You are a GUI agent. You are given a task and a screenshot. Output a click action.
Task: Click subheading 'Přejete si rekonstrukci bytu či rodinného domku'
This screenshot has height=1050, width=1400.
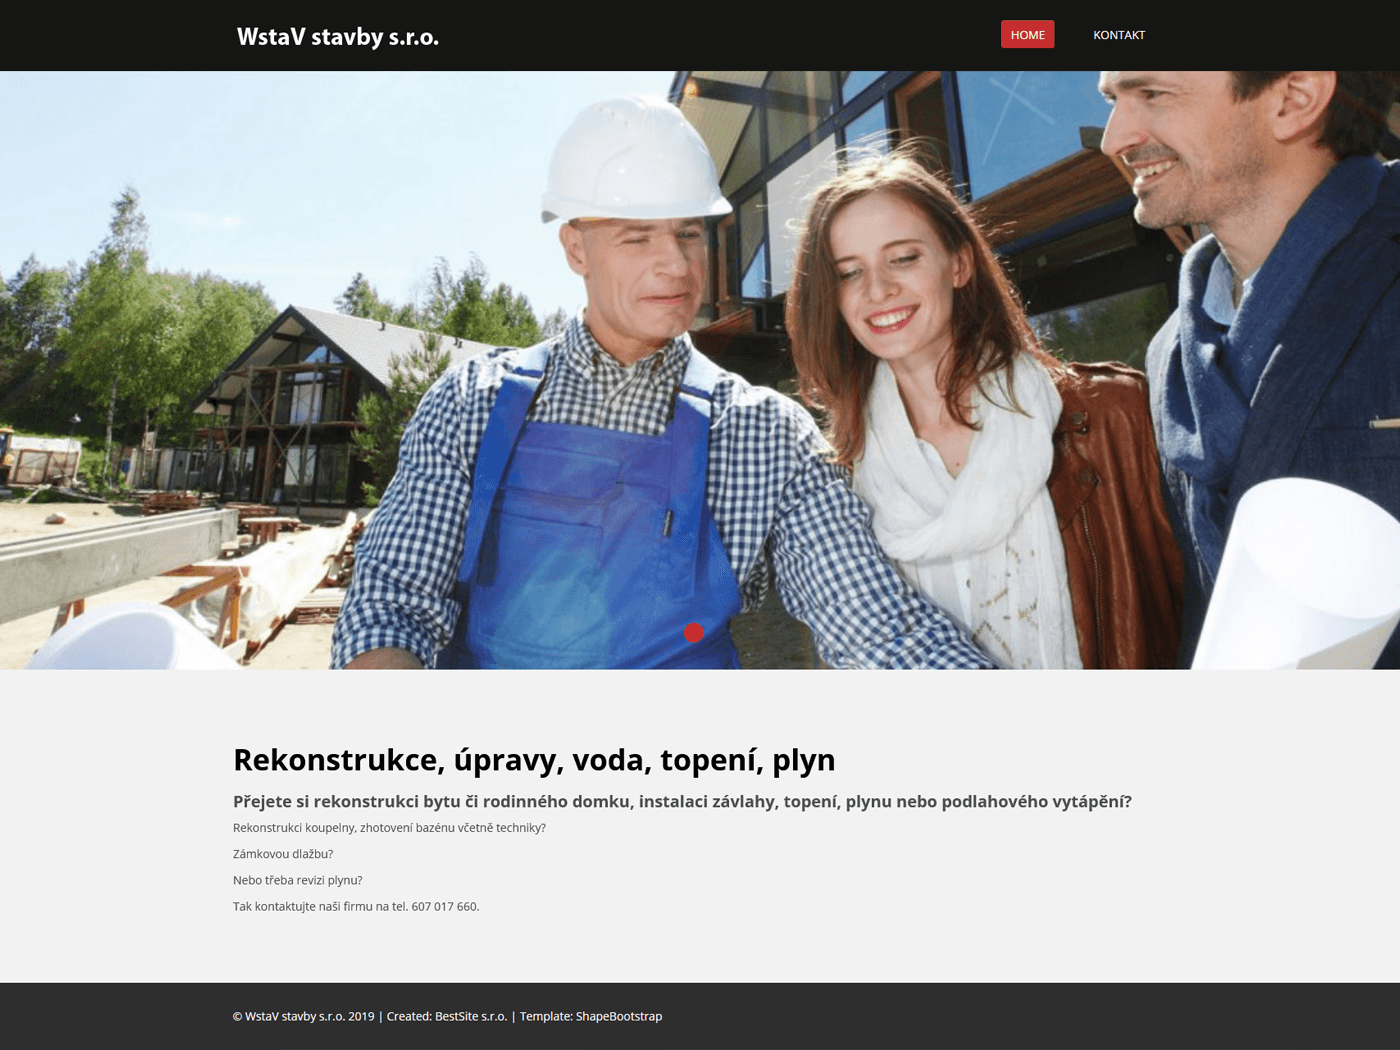(x=432, y=801)
